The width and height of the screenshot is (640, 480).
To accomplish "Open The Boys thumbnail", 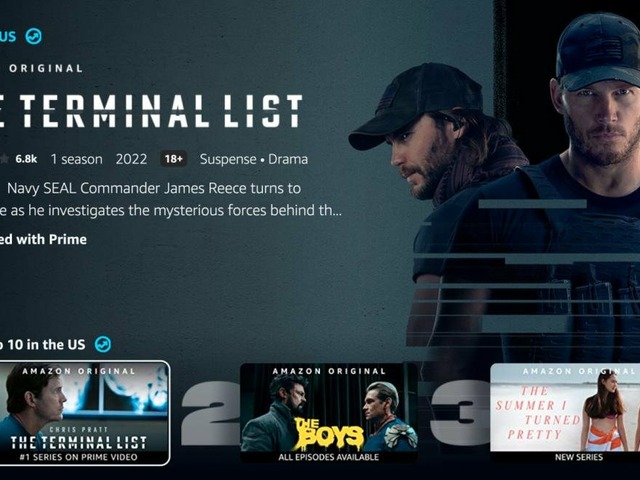I will (329, 413).
